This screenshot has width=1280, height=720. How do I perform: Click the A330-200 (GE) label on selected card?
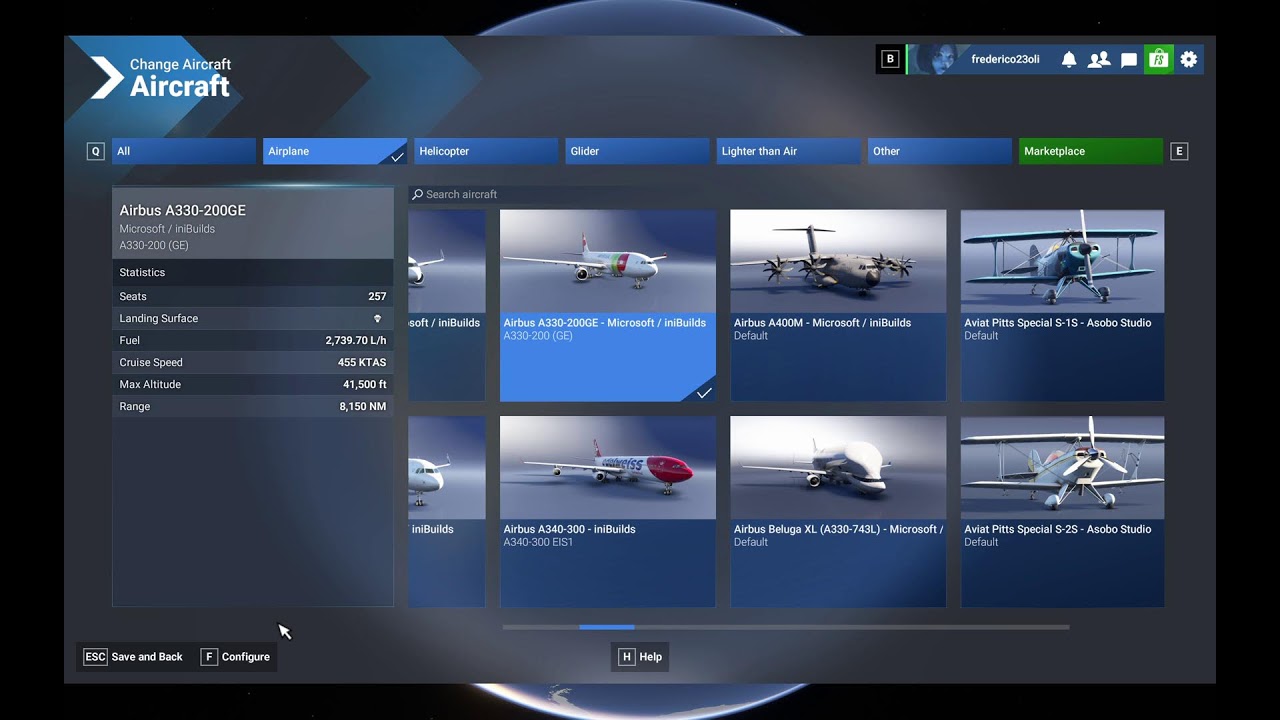pyautogui.click(x=538, y=336)
